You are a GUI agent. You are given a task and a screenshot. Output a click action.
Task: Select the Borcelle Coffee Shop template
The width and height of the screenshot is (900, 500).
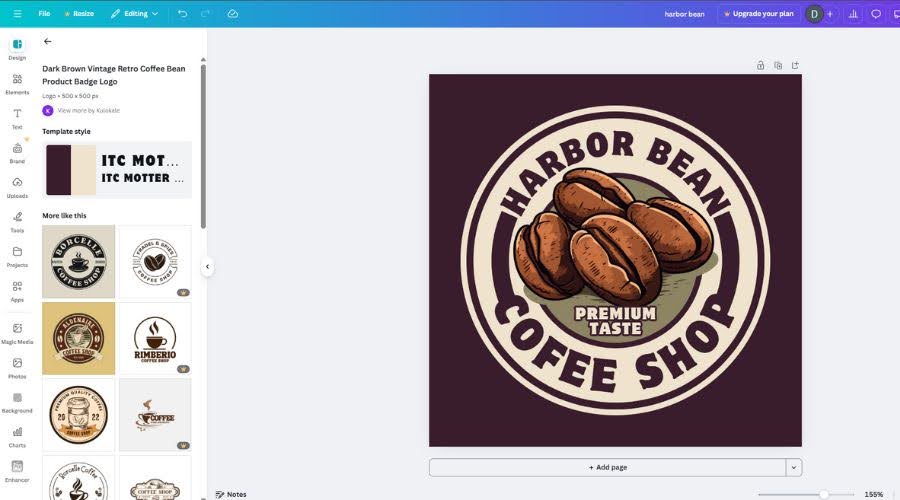79,261
